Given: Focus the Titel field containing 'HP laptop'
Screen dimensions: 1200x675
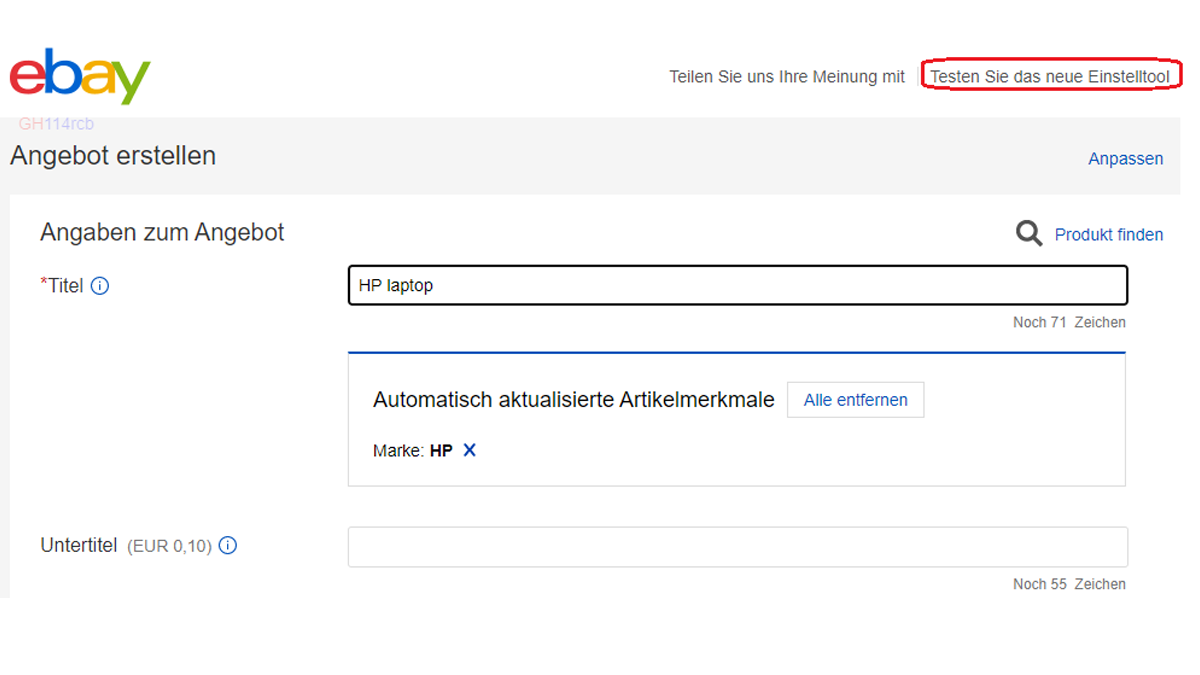Looking at the screenshot, I should click(x=738, y=285).
